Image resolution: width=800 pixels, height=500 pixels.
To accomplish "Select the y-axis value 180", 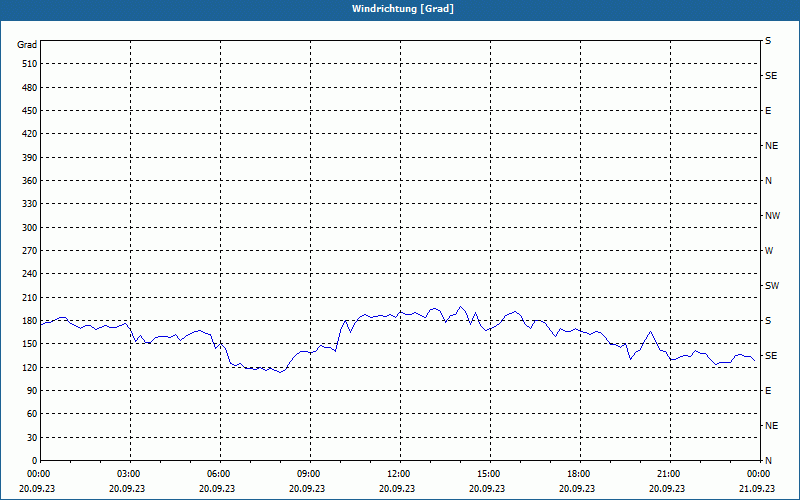I will point(30,321).
